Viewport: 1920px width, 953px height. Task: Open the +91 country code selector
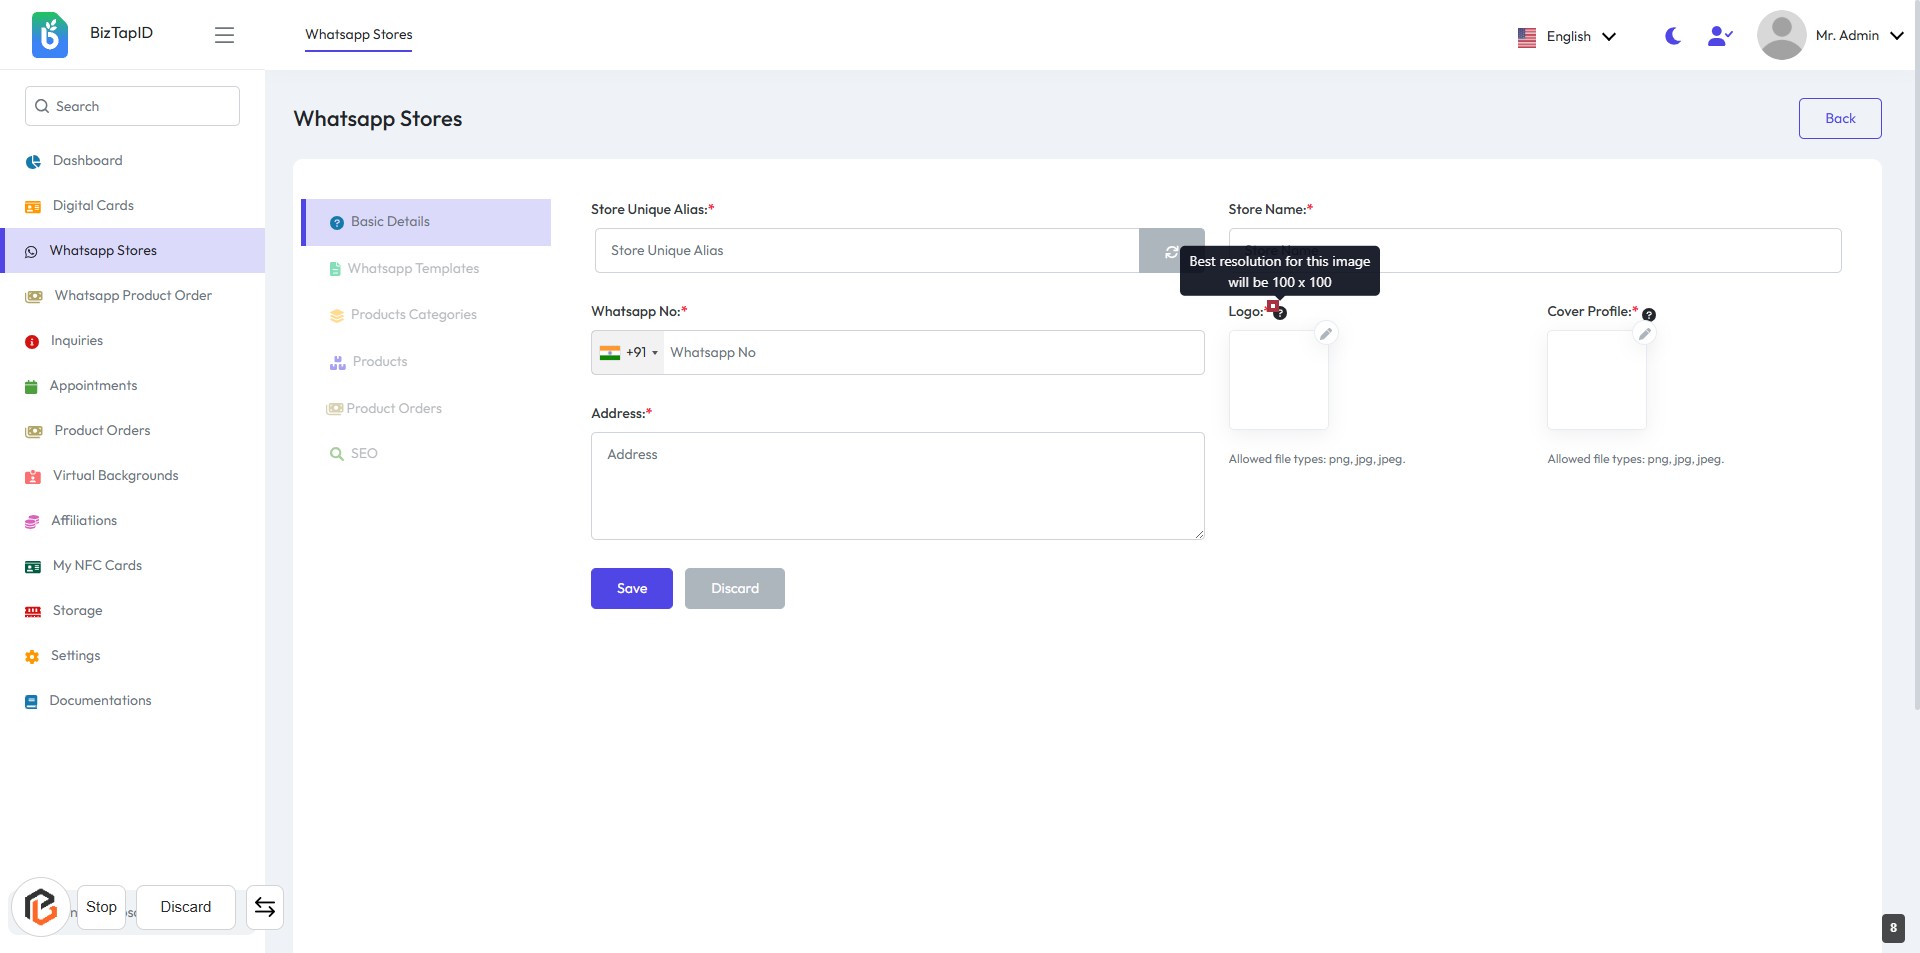[629, 353]
